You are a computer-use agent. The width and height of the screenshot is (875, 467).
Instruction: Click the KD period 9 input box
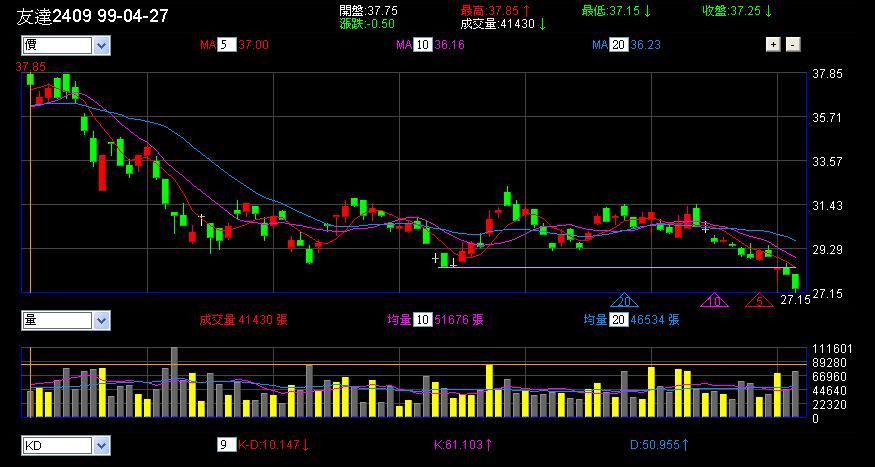223,443
